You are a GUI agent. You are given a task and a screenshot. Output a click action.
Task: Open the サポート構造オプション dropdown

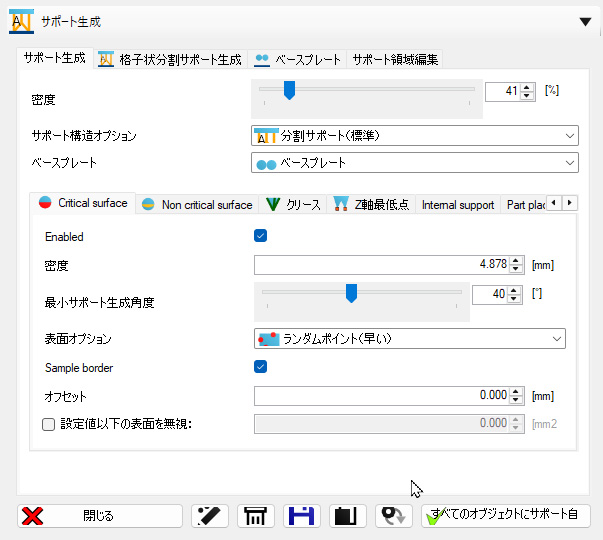click(415, 136)
